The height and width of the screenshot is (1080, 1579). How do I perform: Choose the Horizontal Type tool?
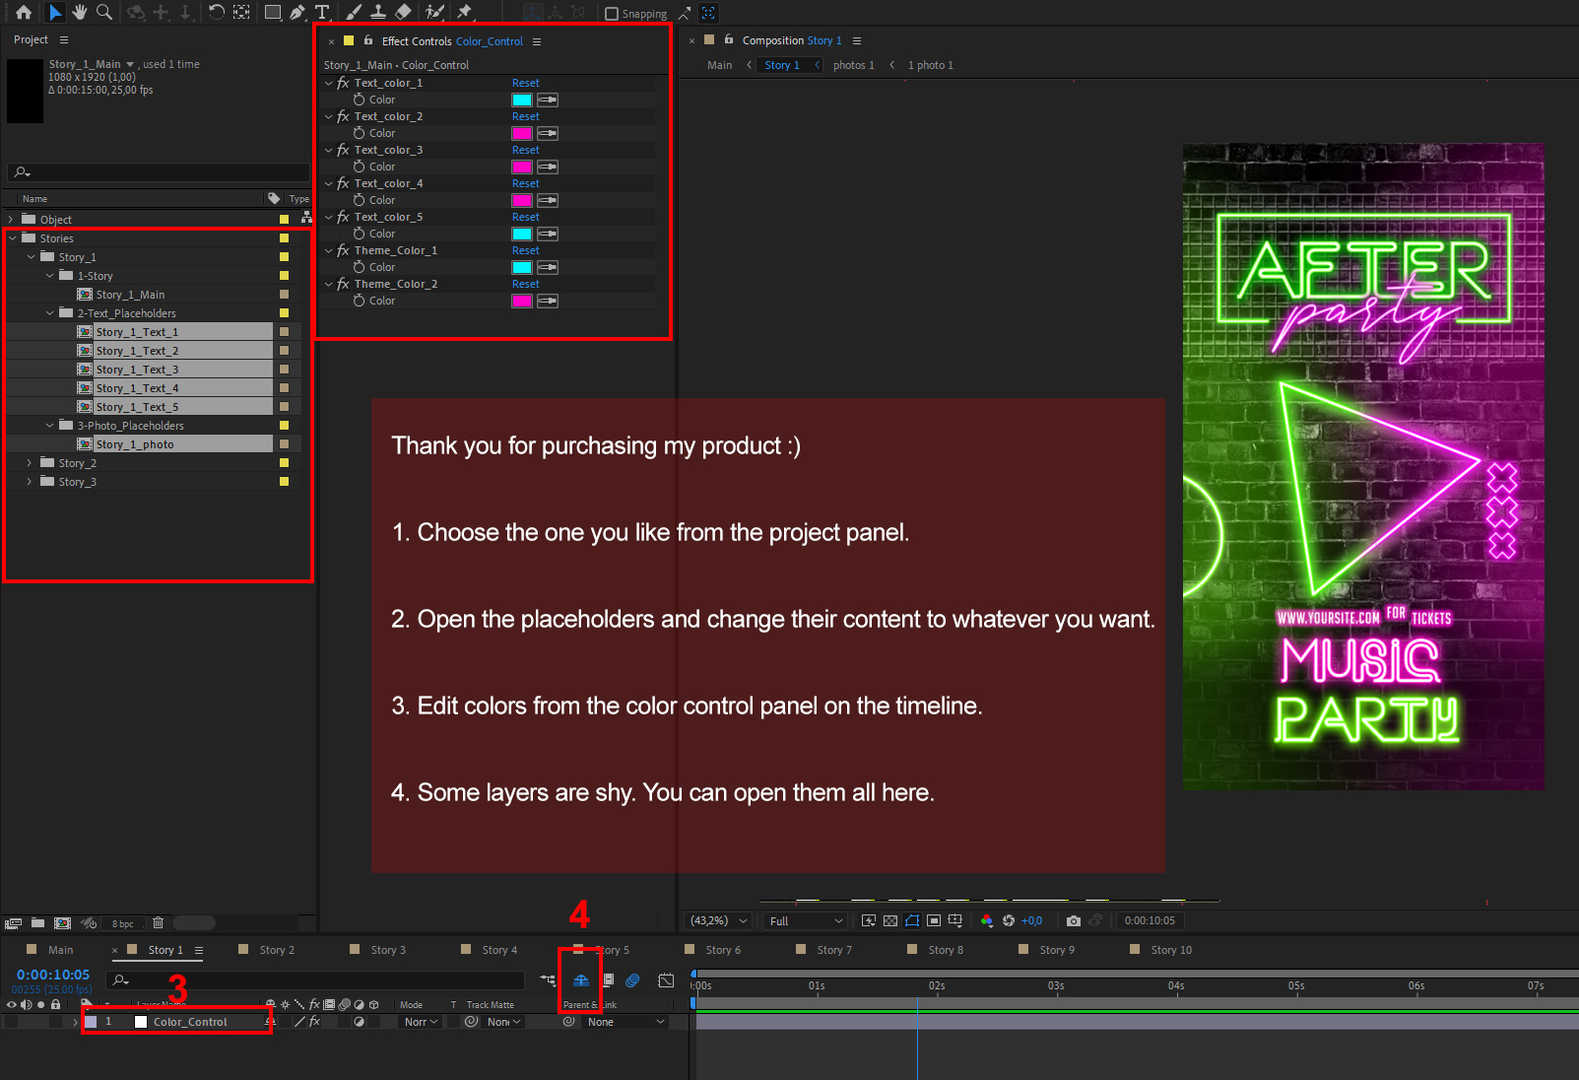pyautogui.click(x=322, y=12)
